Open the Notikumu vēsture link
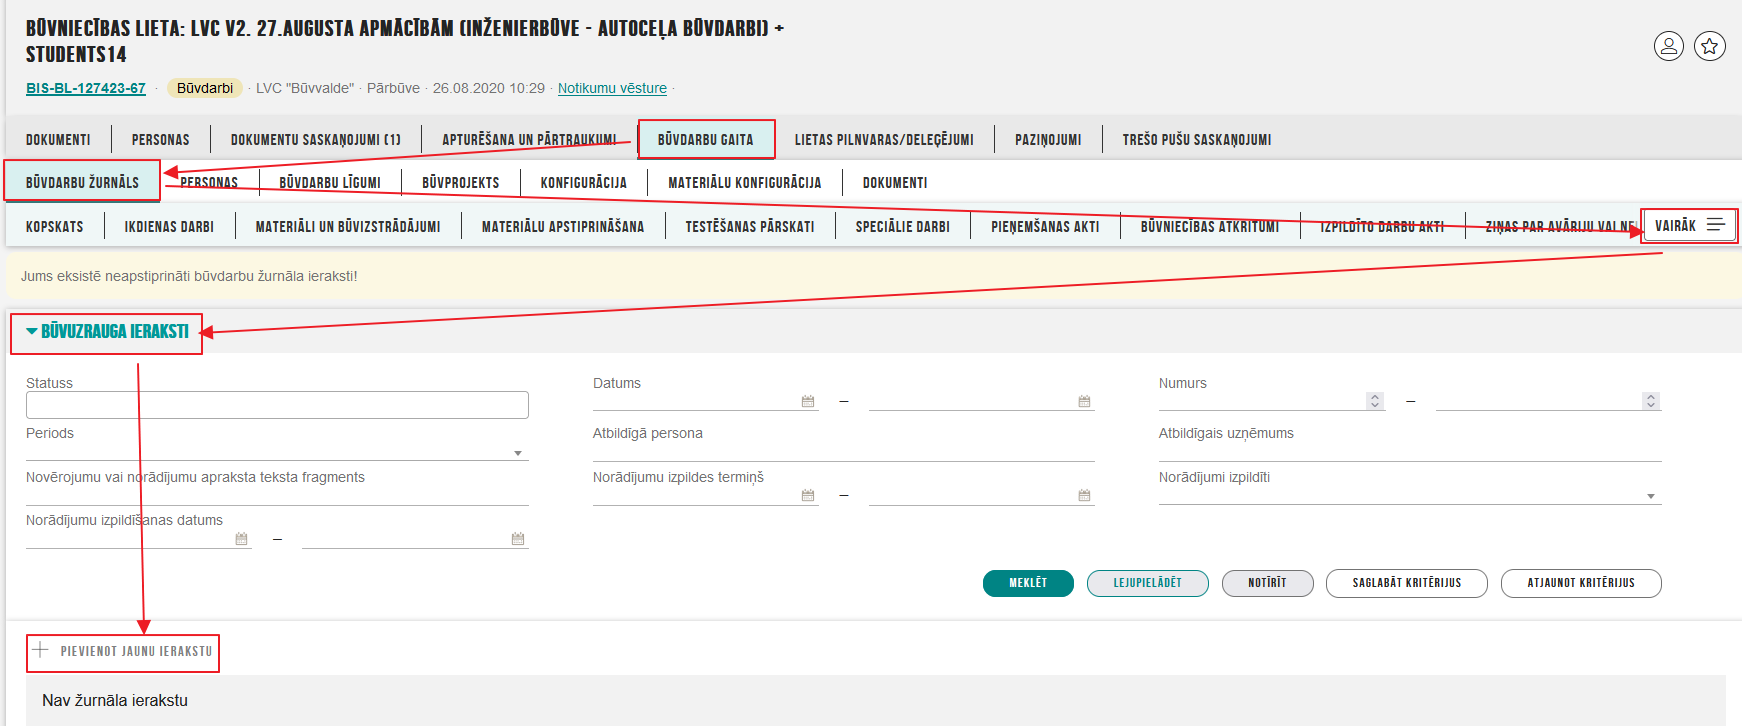The height and width of the screenshot is (726, 1742). point(612,88)
